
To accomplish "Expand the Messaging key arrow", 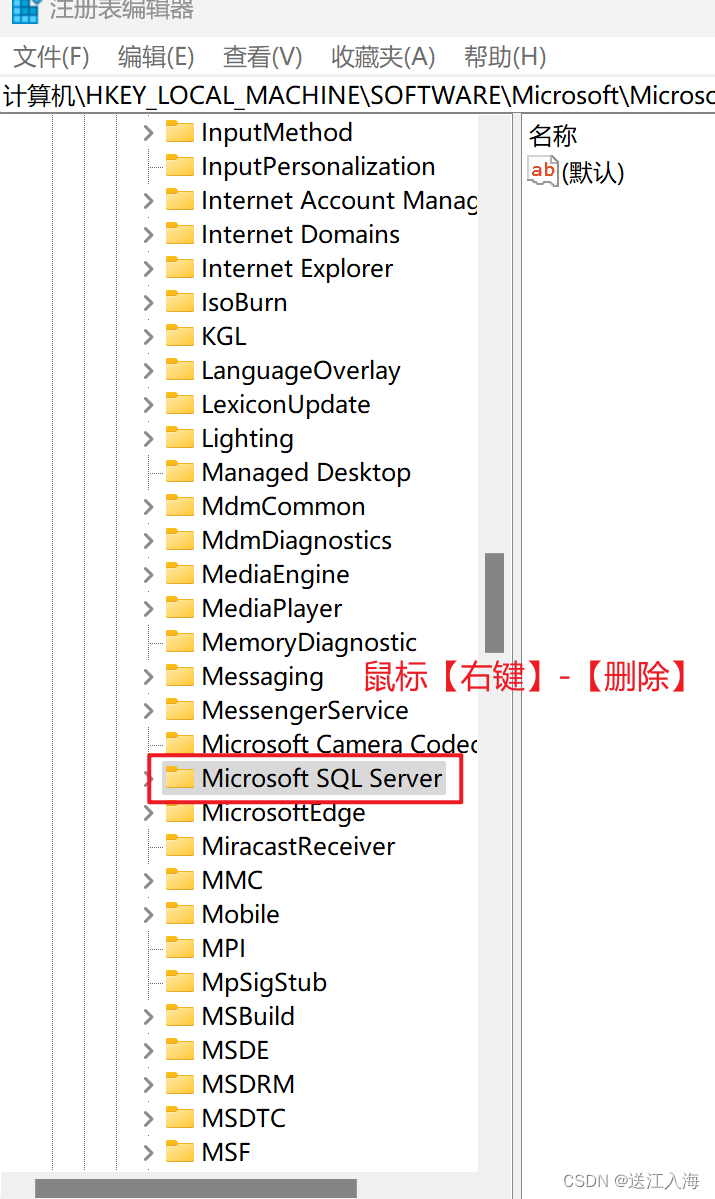I will (148, 676).
